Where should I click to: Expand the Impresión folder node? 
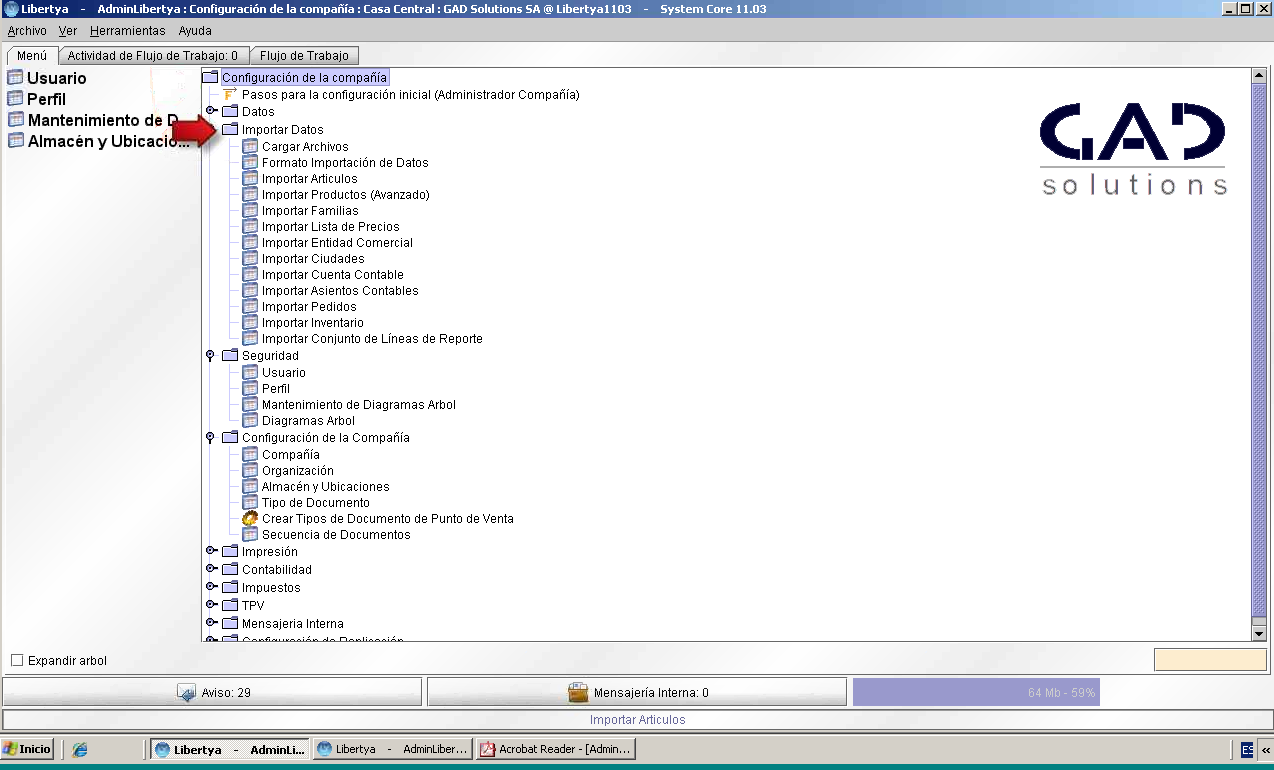tap(211, 551)
